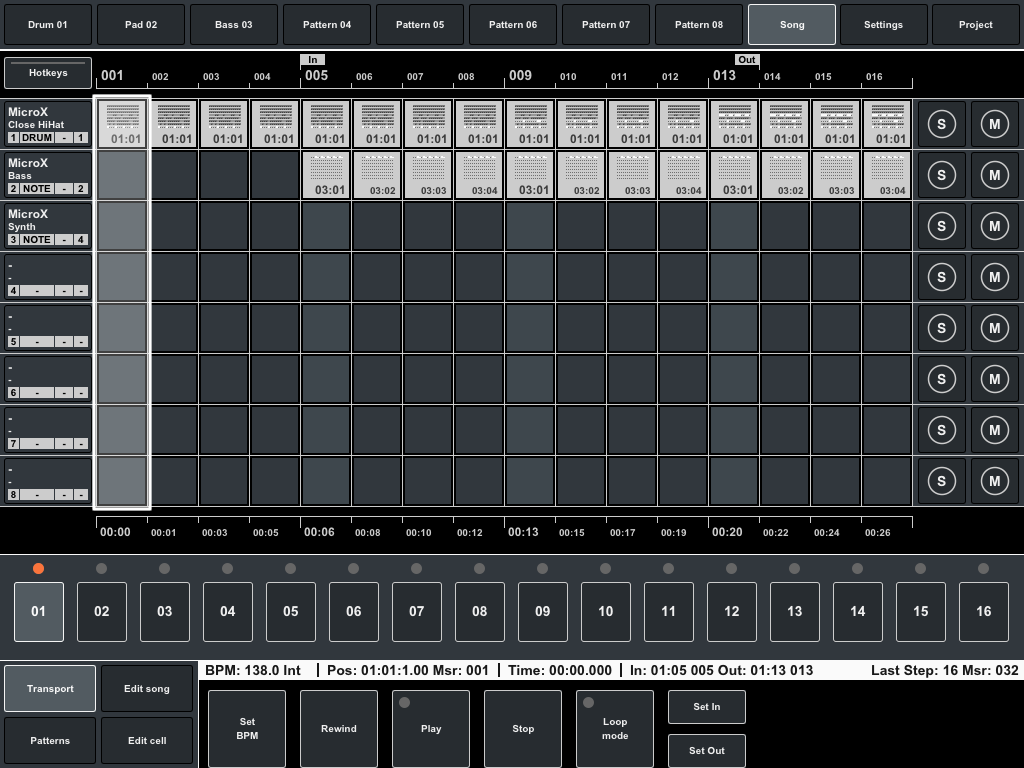Rewind the song to the beginning

(338, 728)
